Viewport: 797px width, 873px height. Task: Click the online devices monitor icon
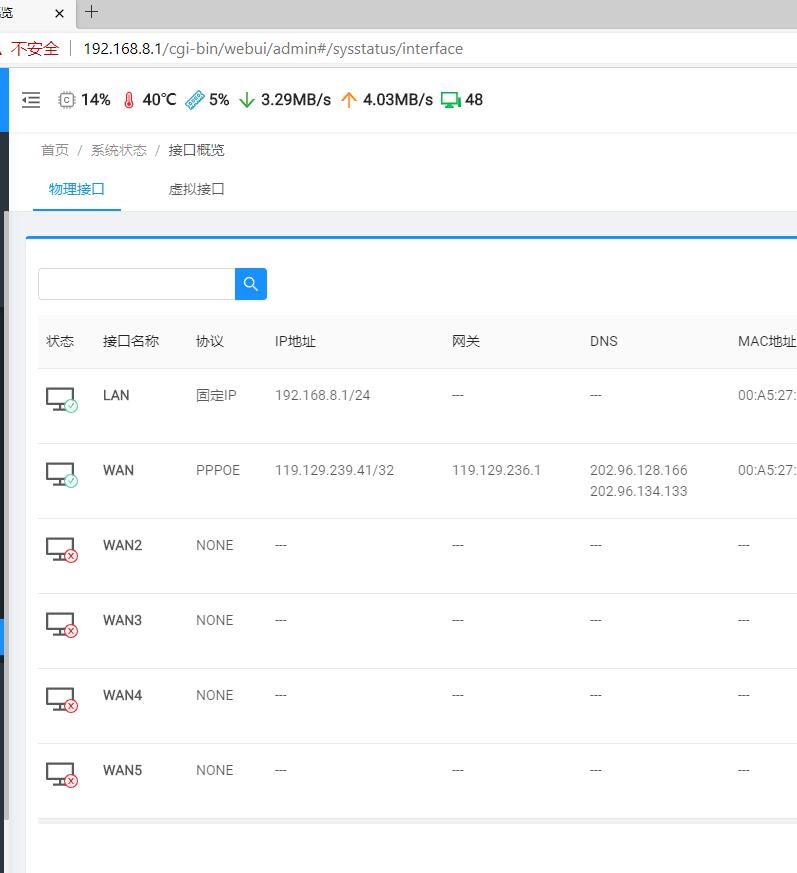click(451, 100)
